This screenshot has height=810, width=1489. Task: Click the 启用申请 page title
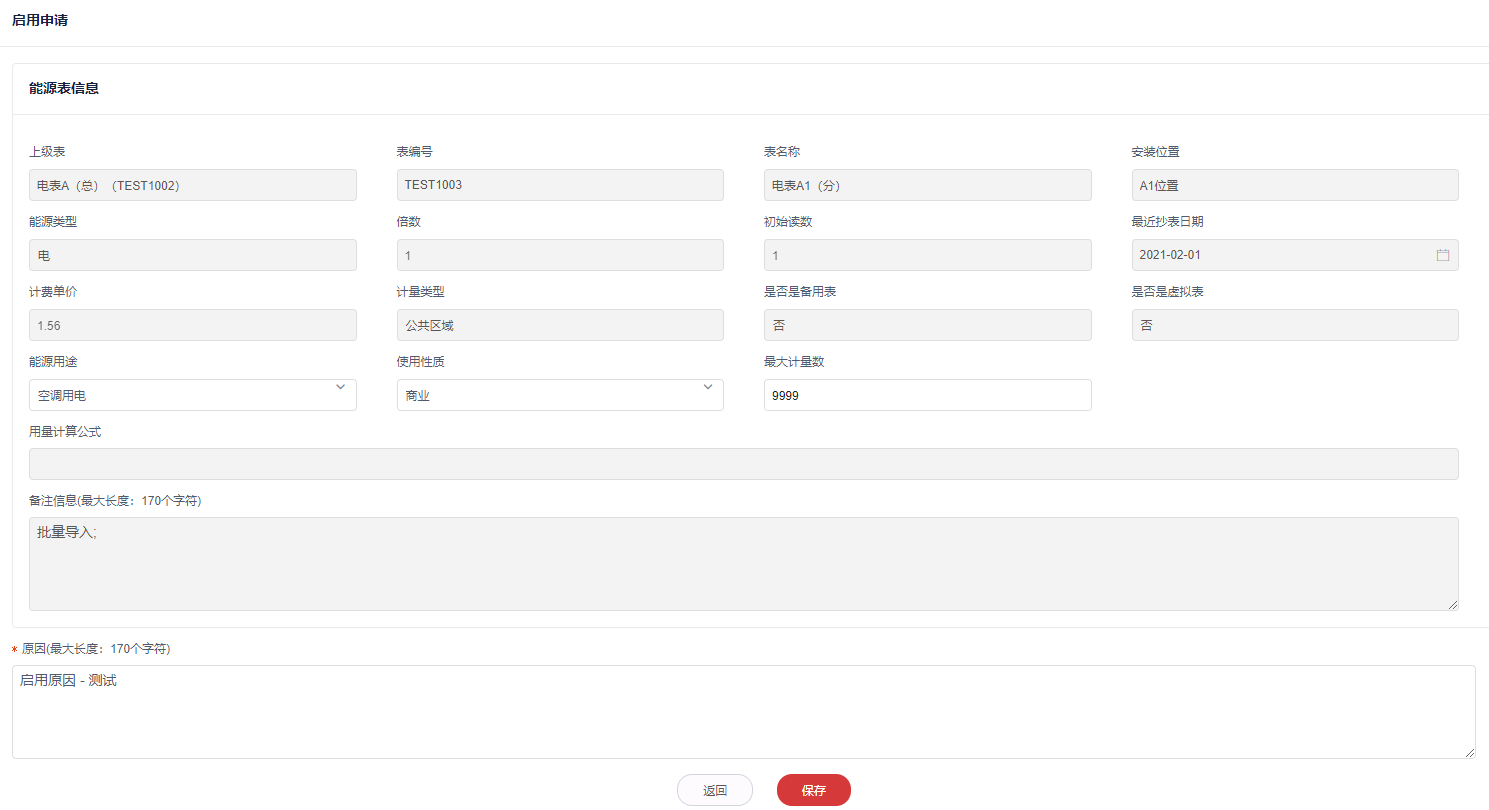coord(40,20)
